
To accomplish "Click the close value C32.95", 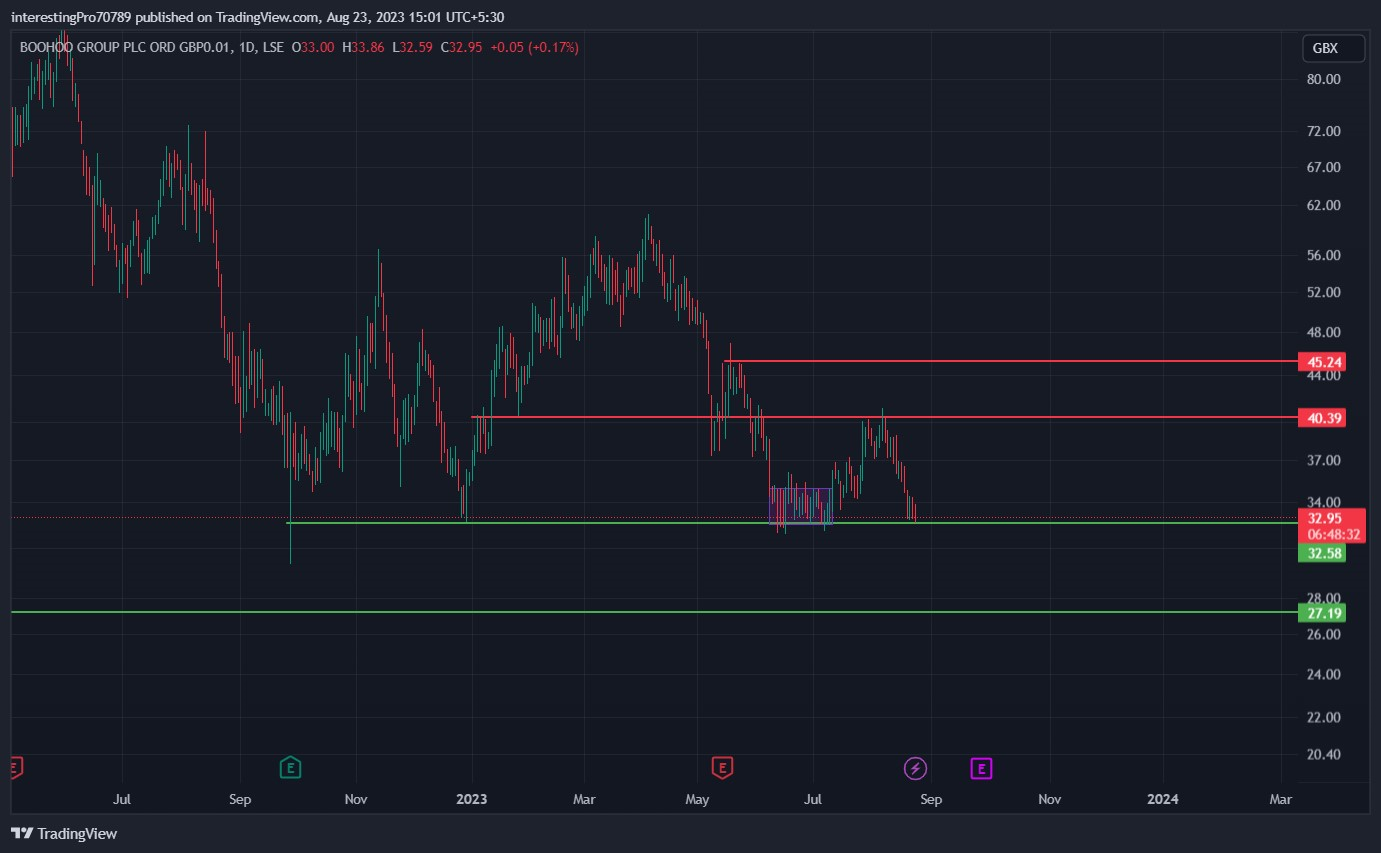I will click(461, 47).
